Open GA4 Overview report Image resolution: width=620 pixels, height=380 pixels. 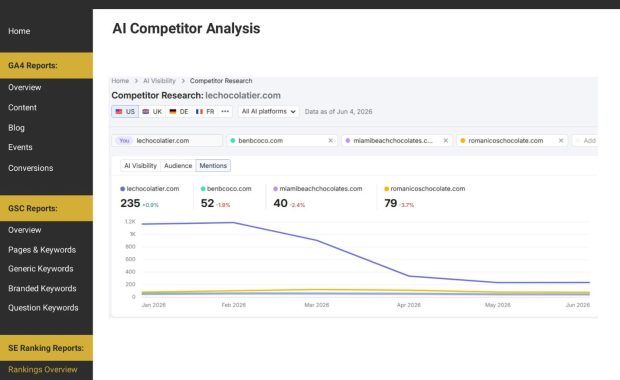point(25,87)
